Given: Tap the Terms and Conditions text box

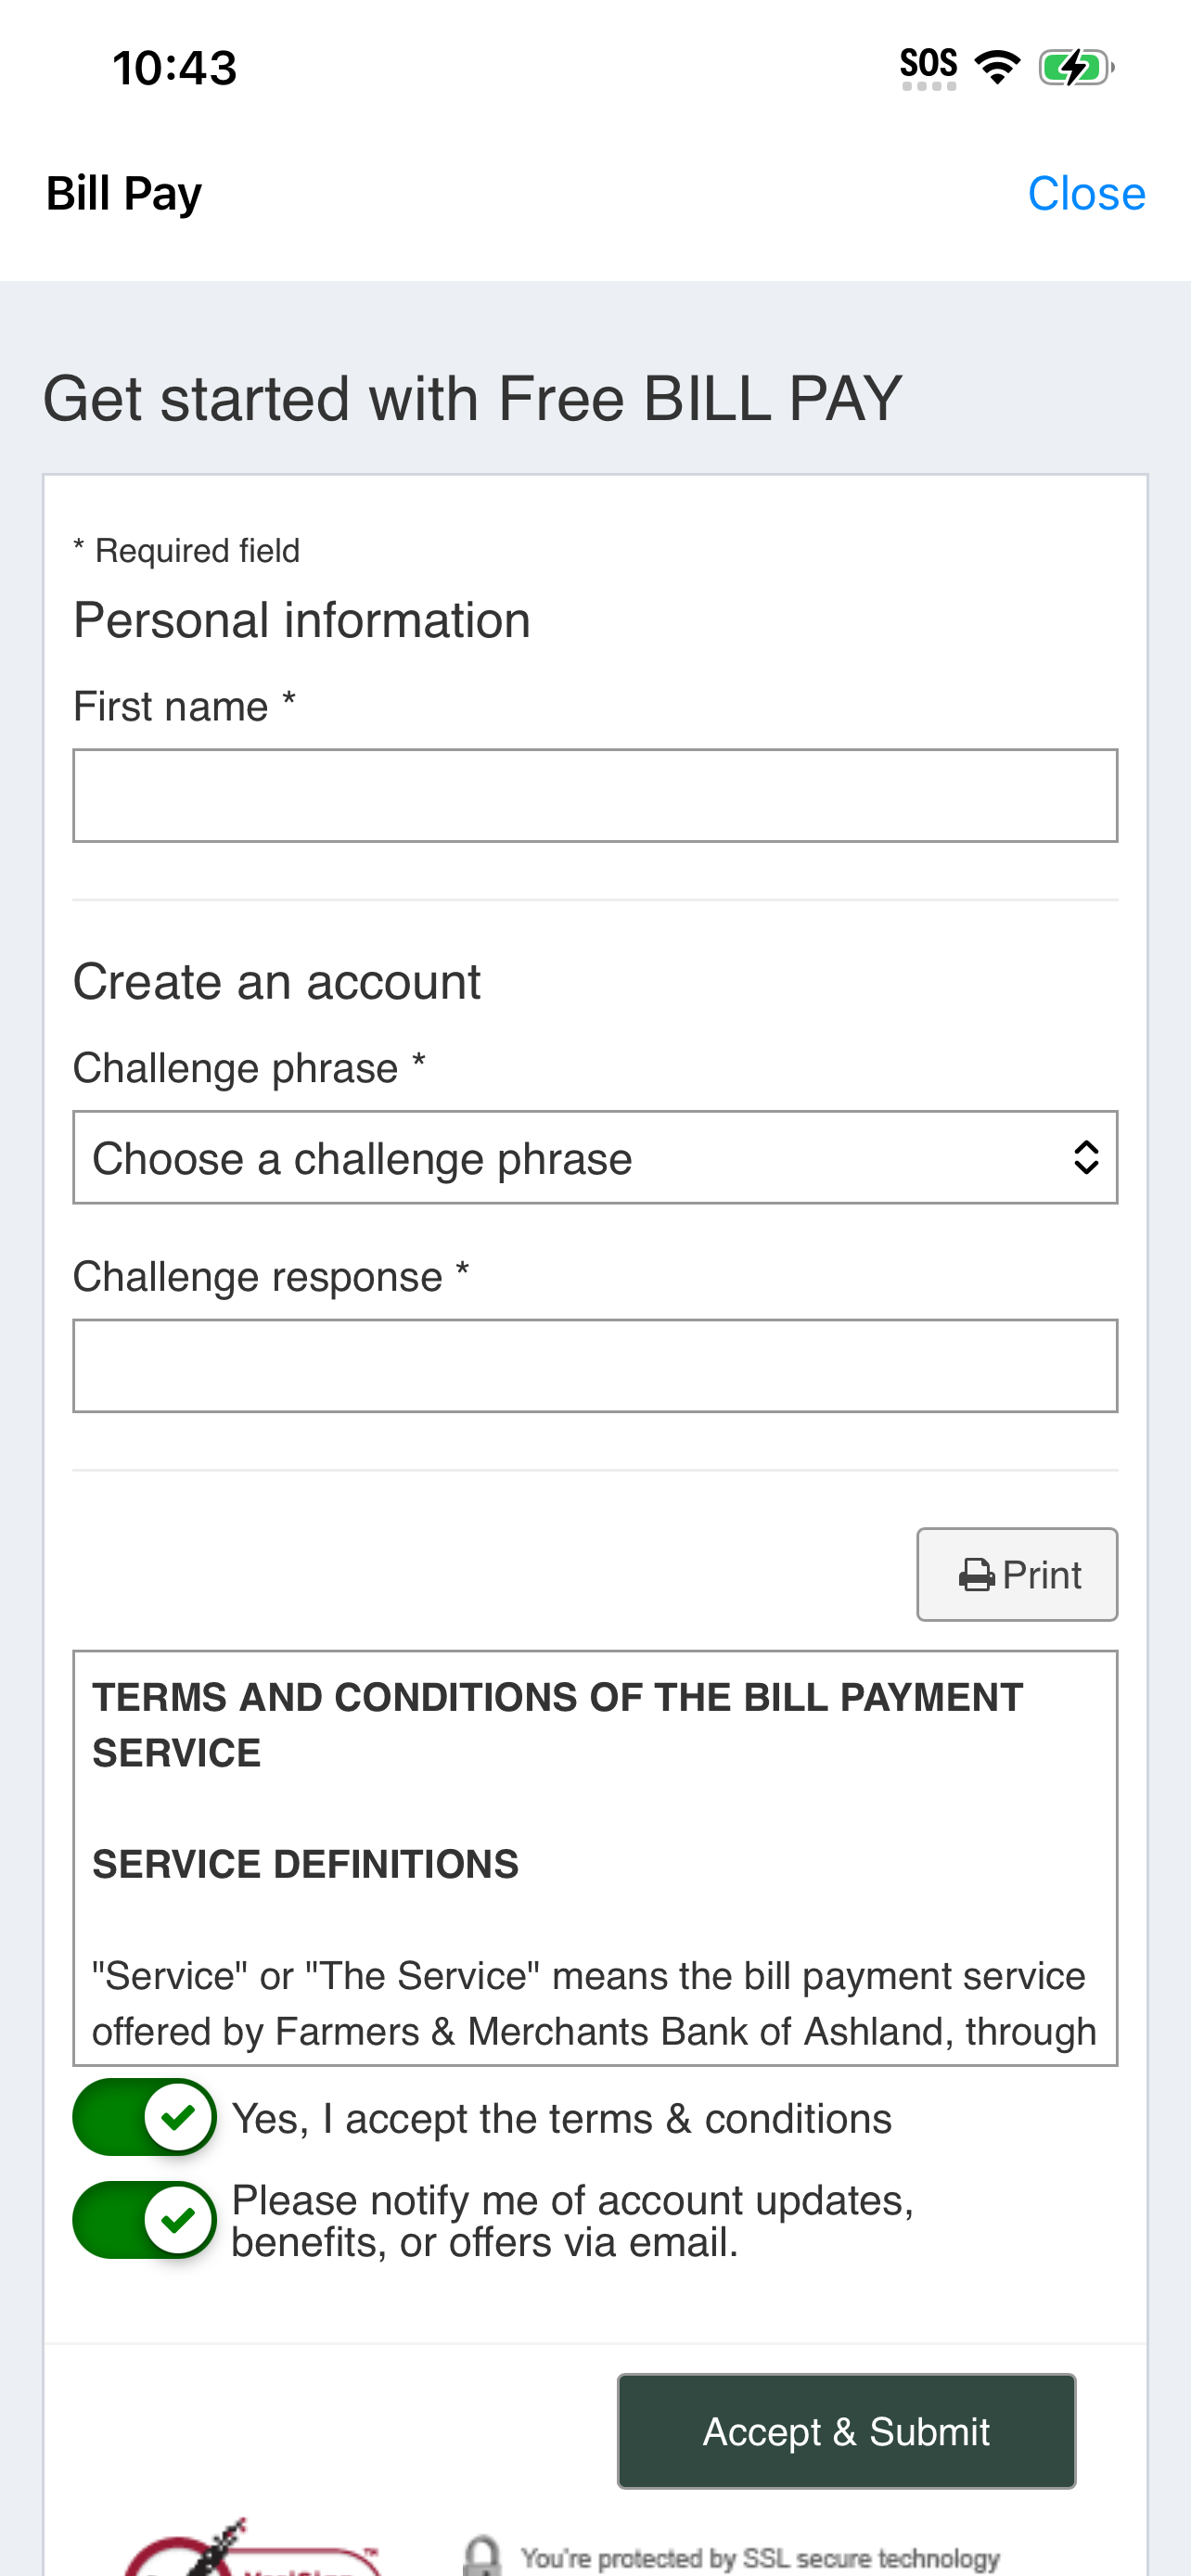Looking at the screenshot, I should pyautogui.click(x=595, y=1858).
